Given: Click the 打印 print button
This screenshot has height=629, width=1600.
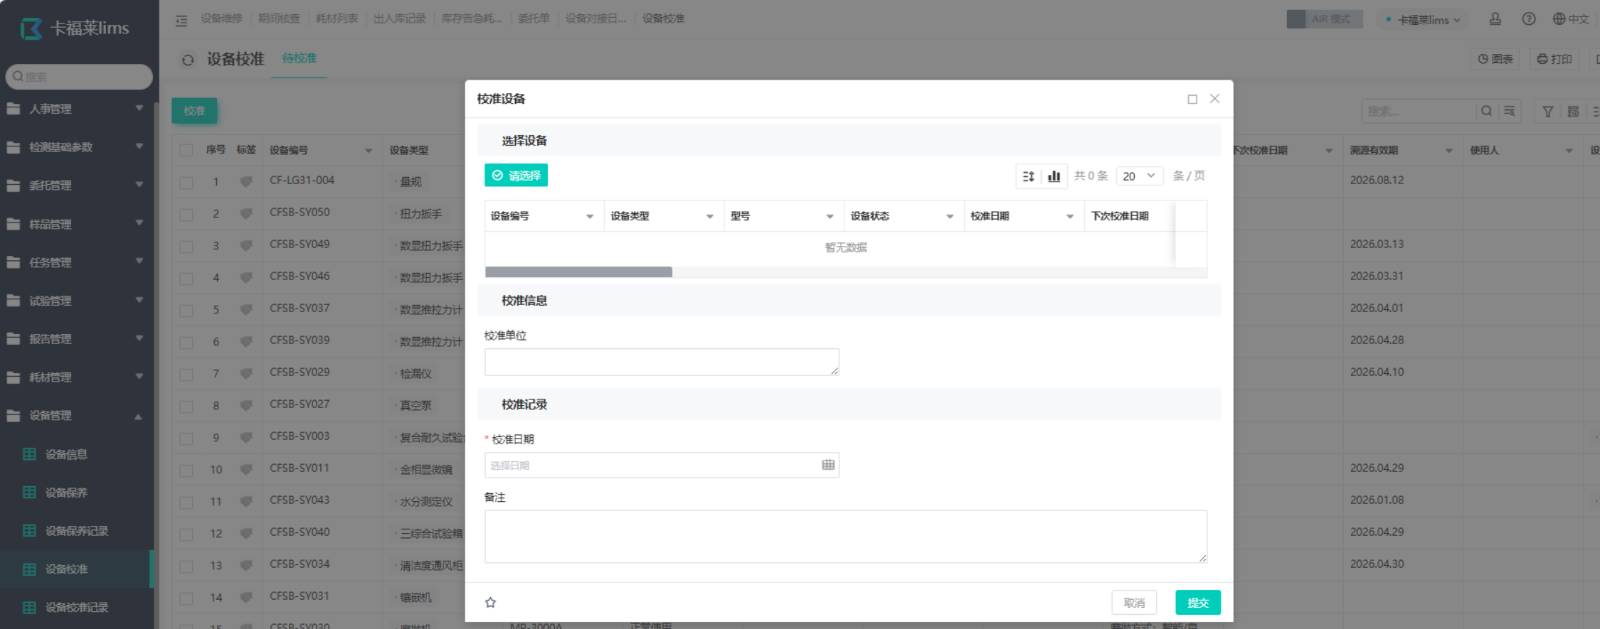Looking at the screenshot, I should [x=1554, y=59].
